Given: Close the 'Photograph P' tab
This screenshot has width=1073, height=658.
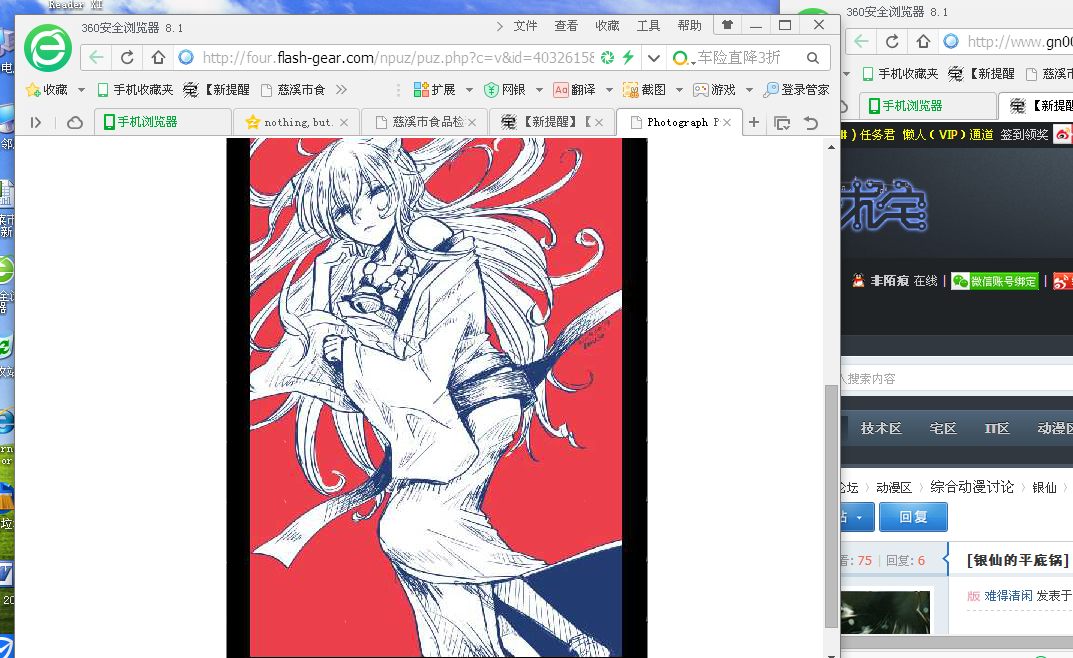Looking at the screenshot, I should tap(727, 122).
